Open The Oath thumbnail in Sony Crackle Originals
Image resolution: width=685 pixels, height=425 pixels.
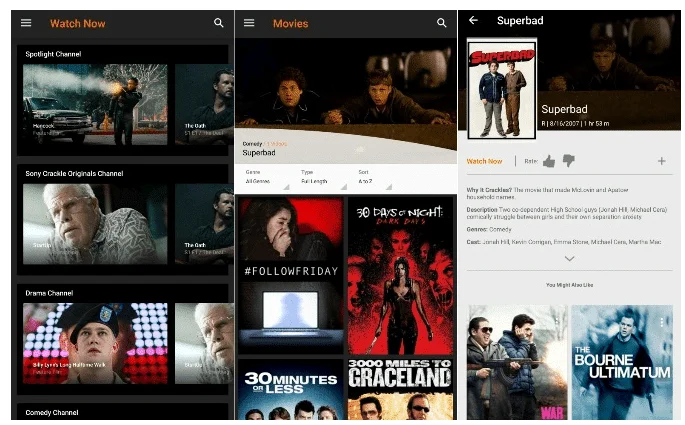(x=204, y=224)
